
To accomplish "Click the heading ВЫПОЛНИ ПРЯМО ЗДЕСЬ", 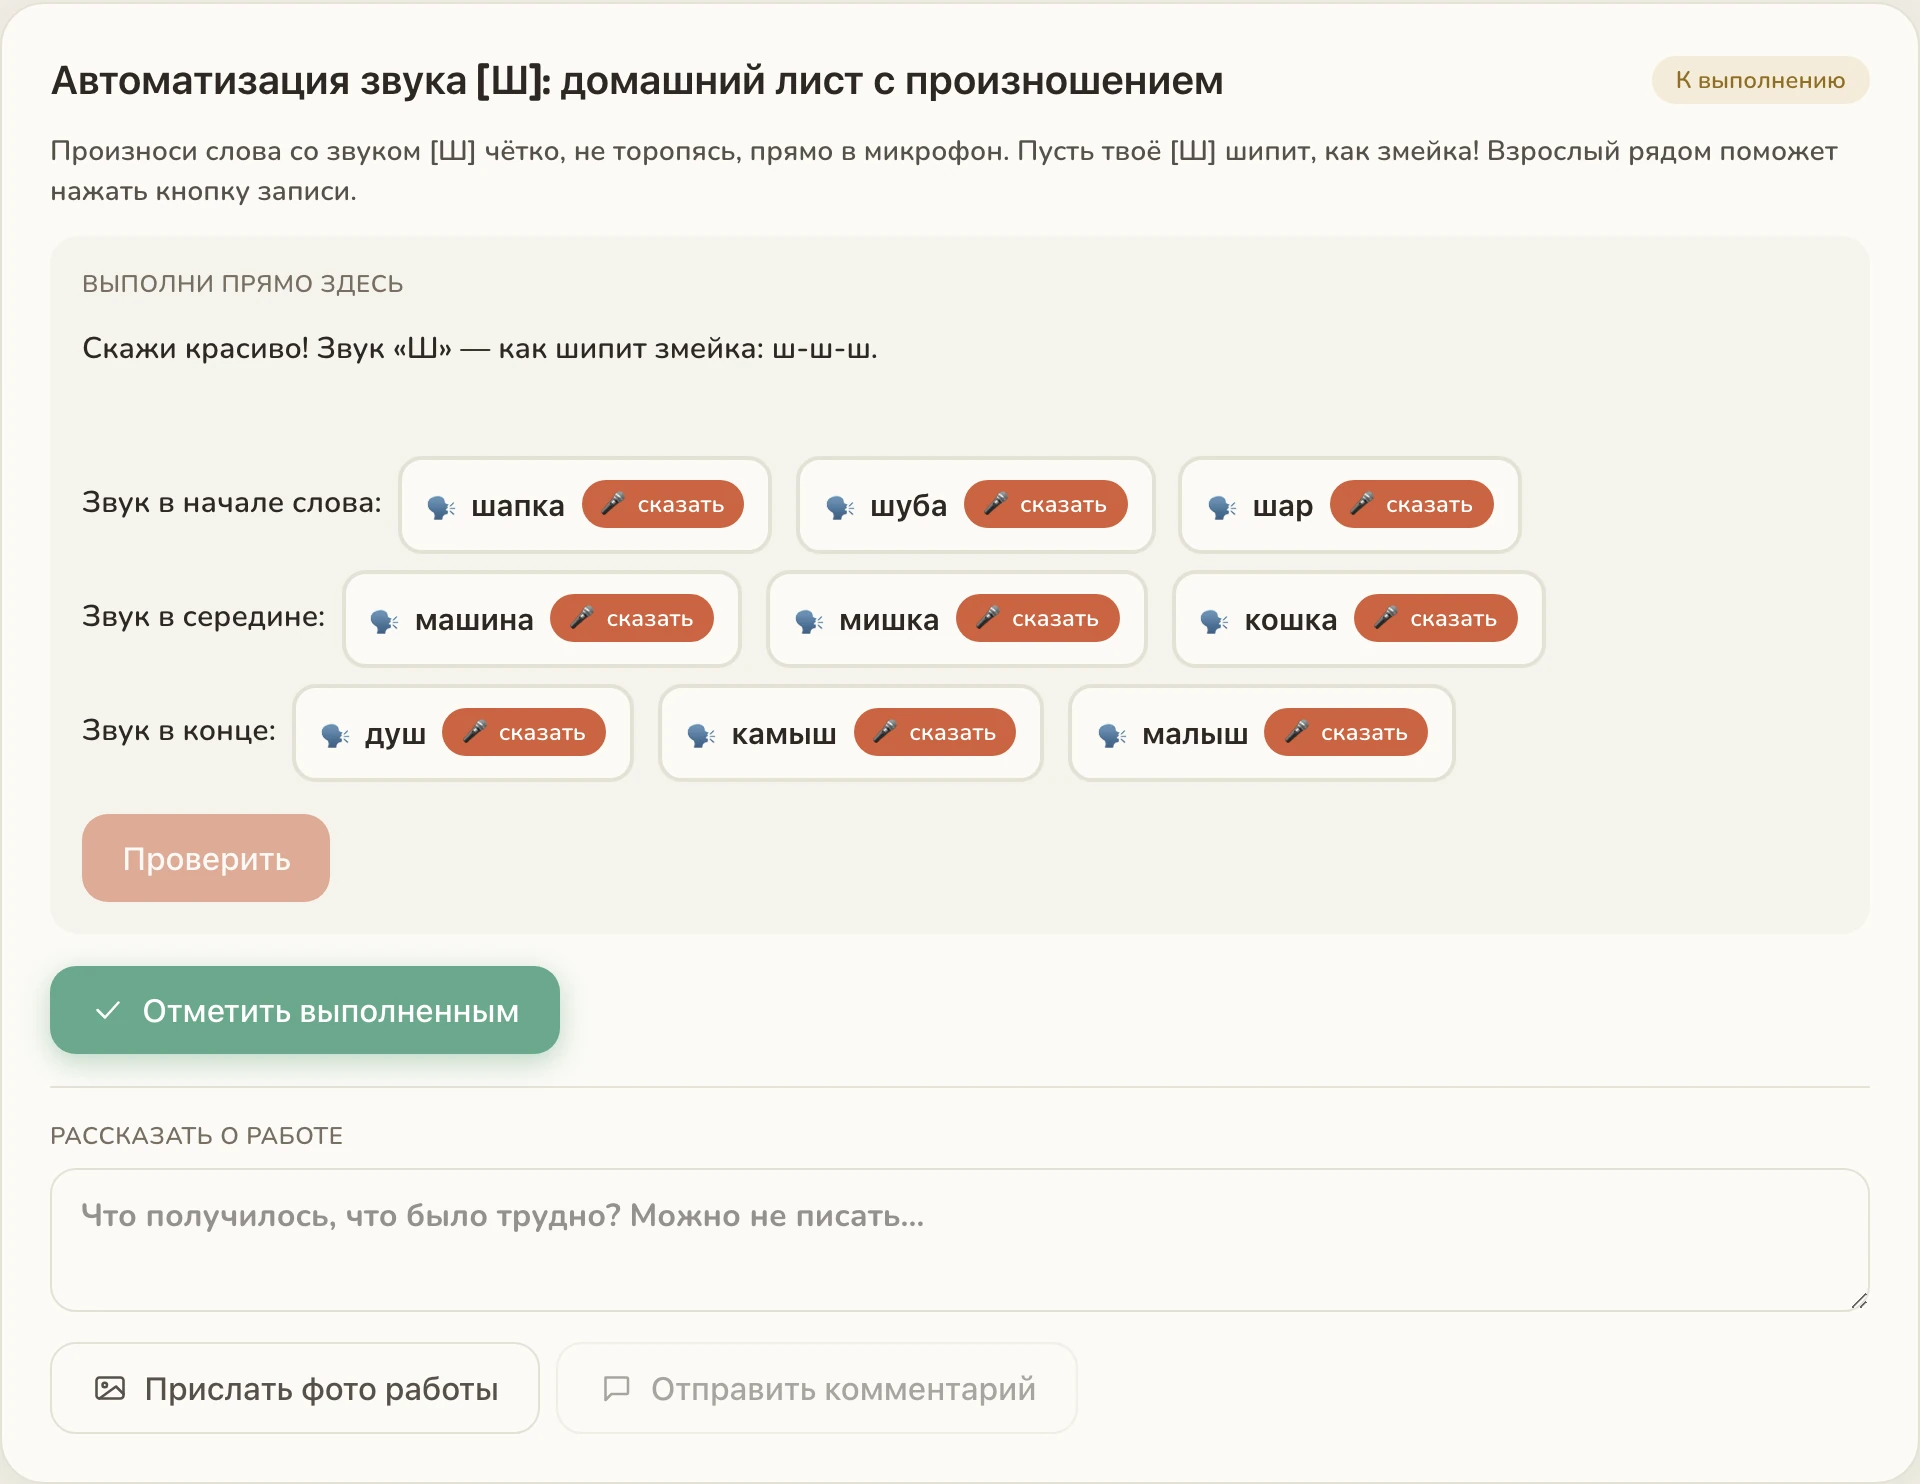I will tap(243, 284).
